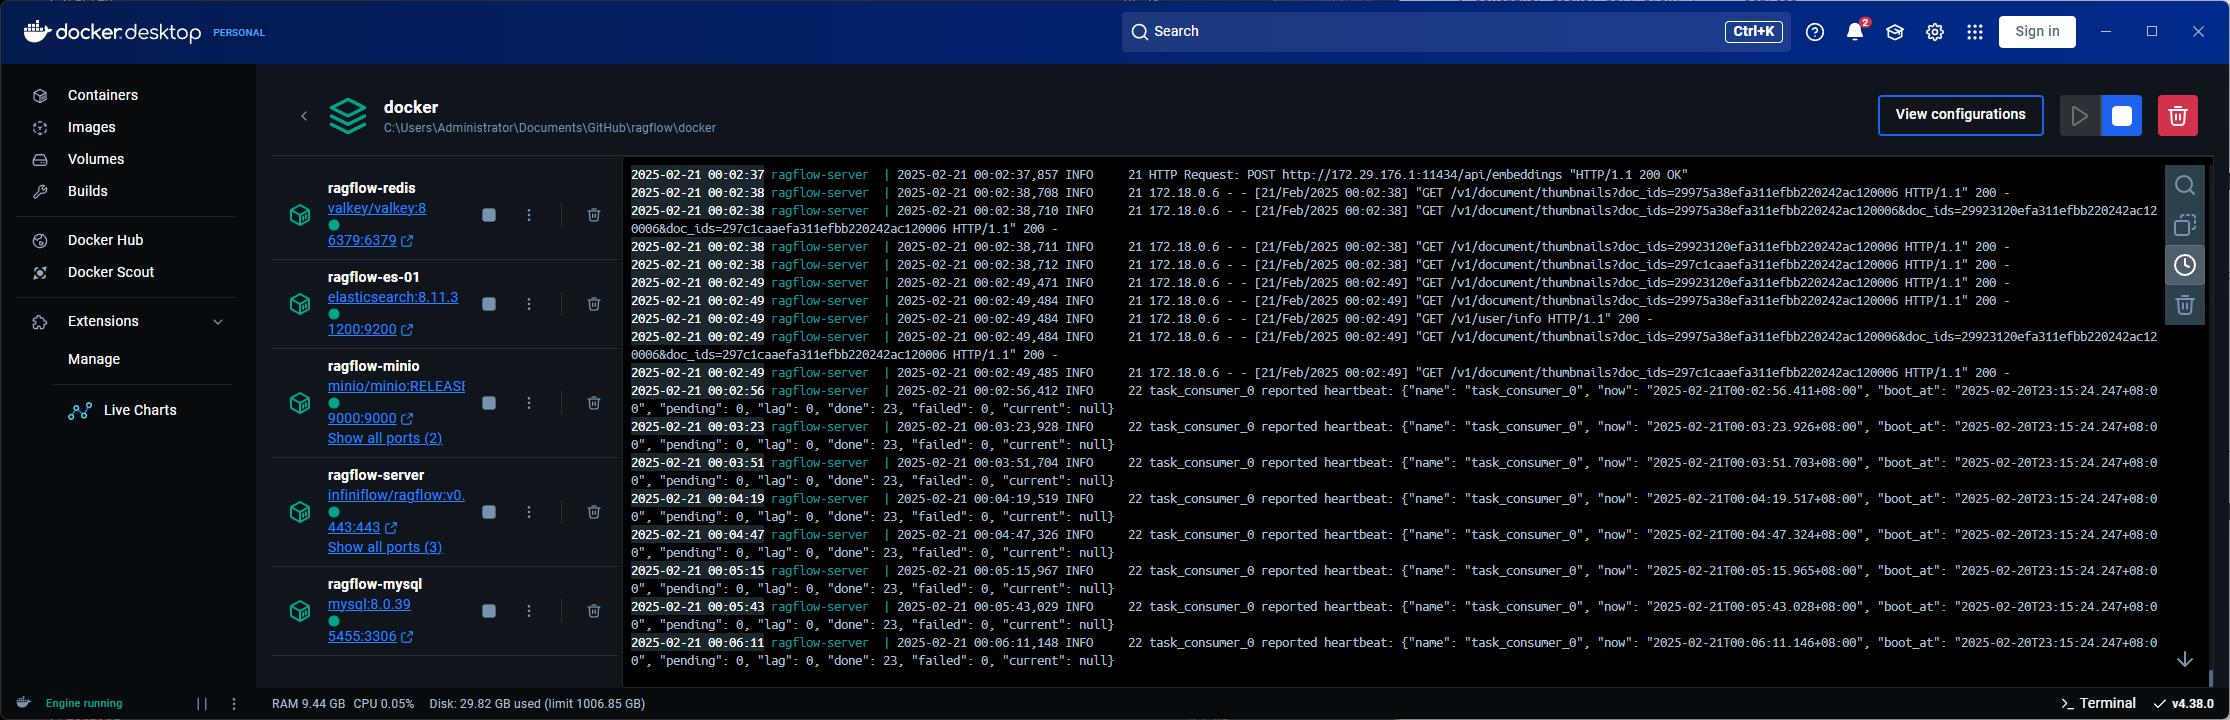
Task: Click the Engine running whale icon
Action: click(x=24, y=703)
